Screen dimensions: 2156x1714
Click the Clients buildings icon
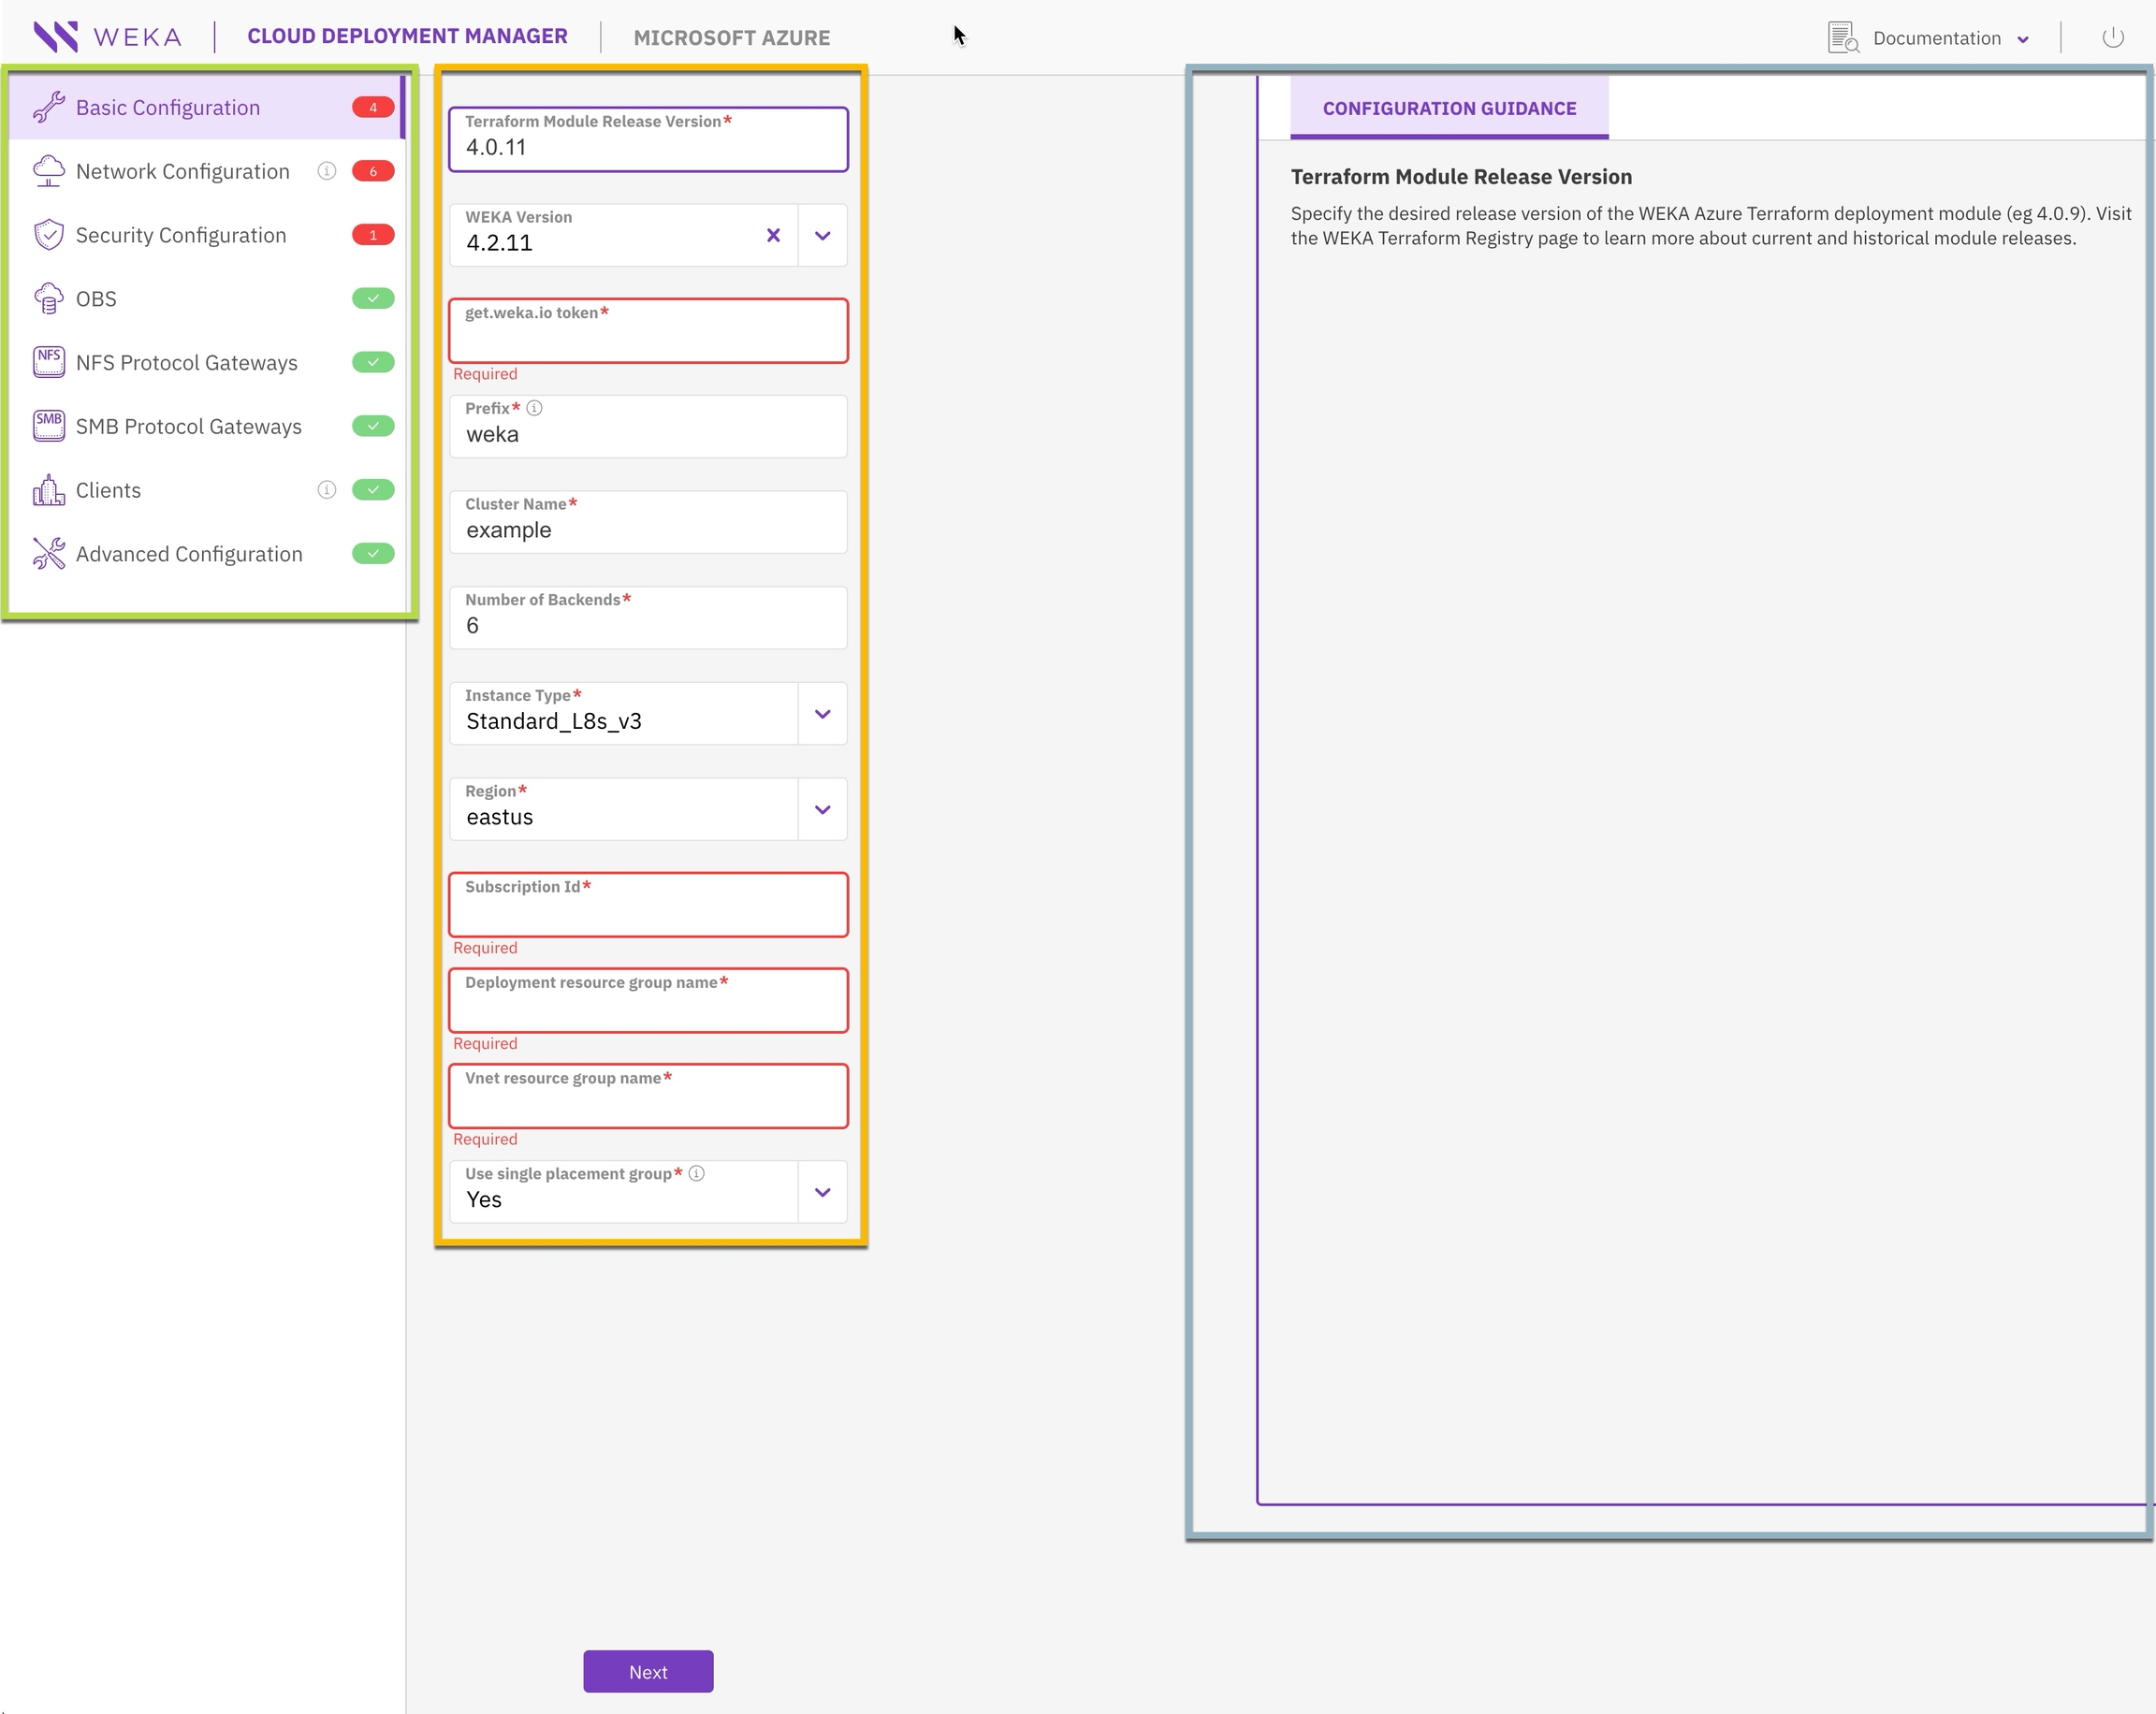coord(48,490)
